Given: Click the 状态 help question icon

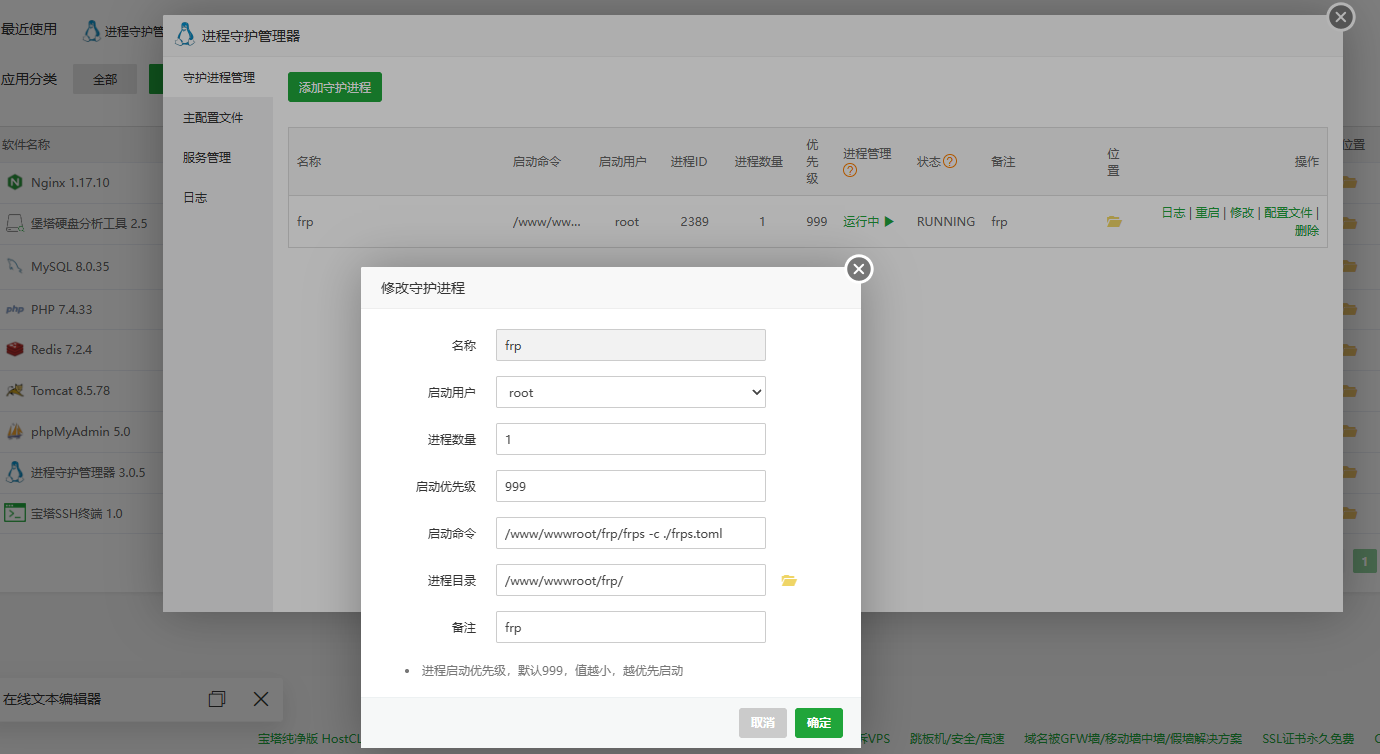Looking at the screenshot, I should click(950, 161).
